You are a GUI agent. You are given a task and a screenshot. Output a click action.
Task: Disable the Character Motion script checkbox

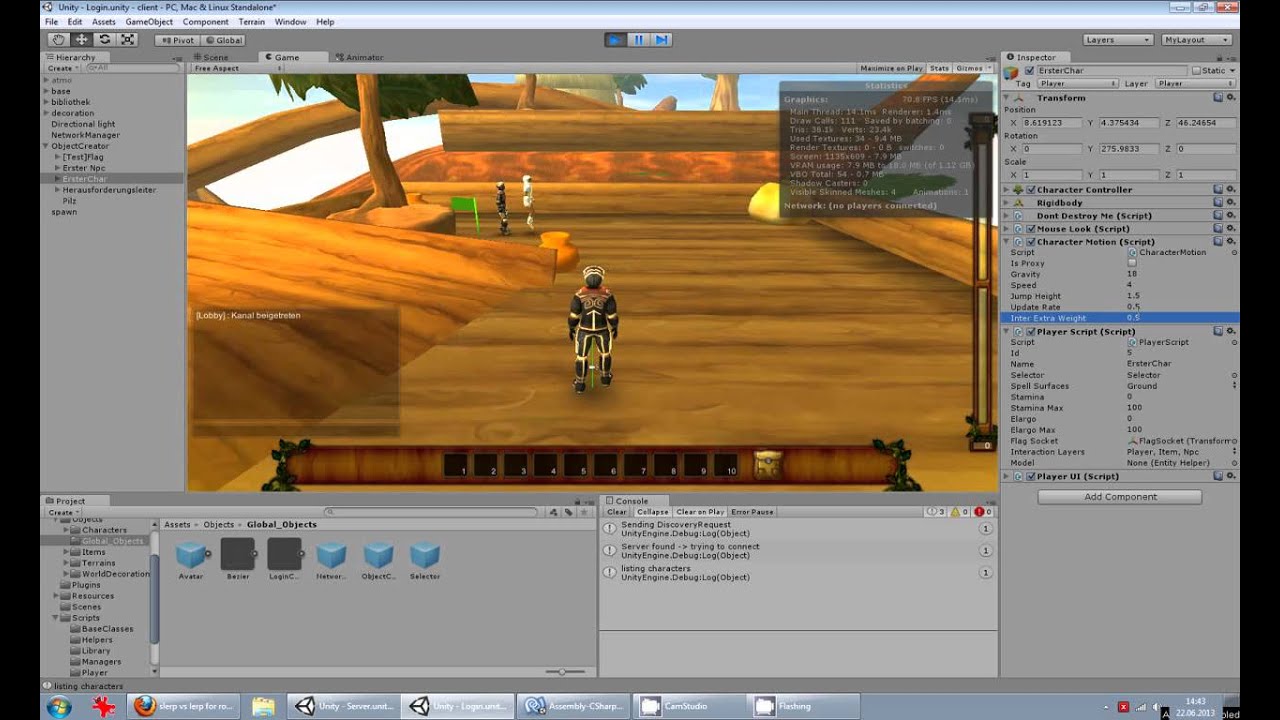pos(1030,241)
